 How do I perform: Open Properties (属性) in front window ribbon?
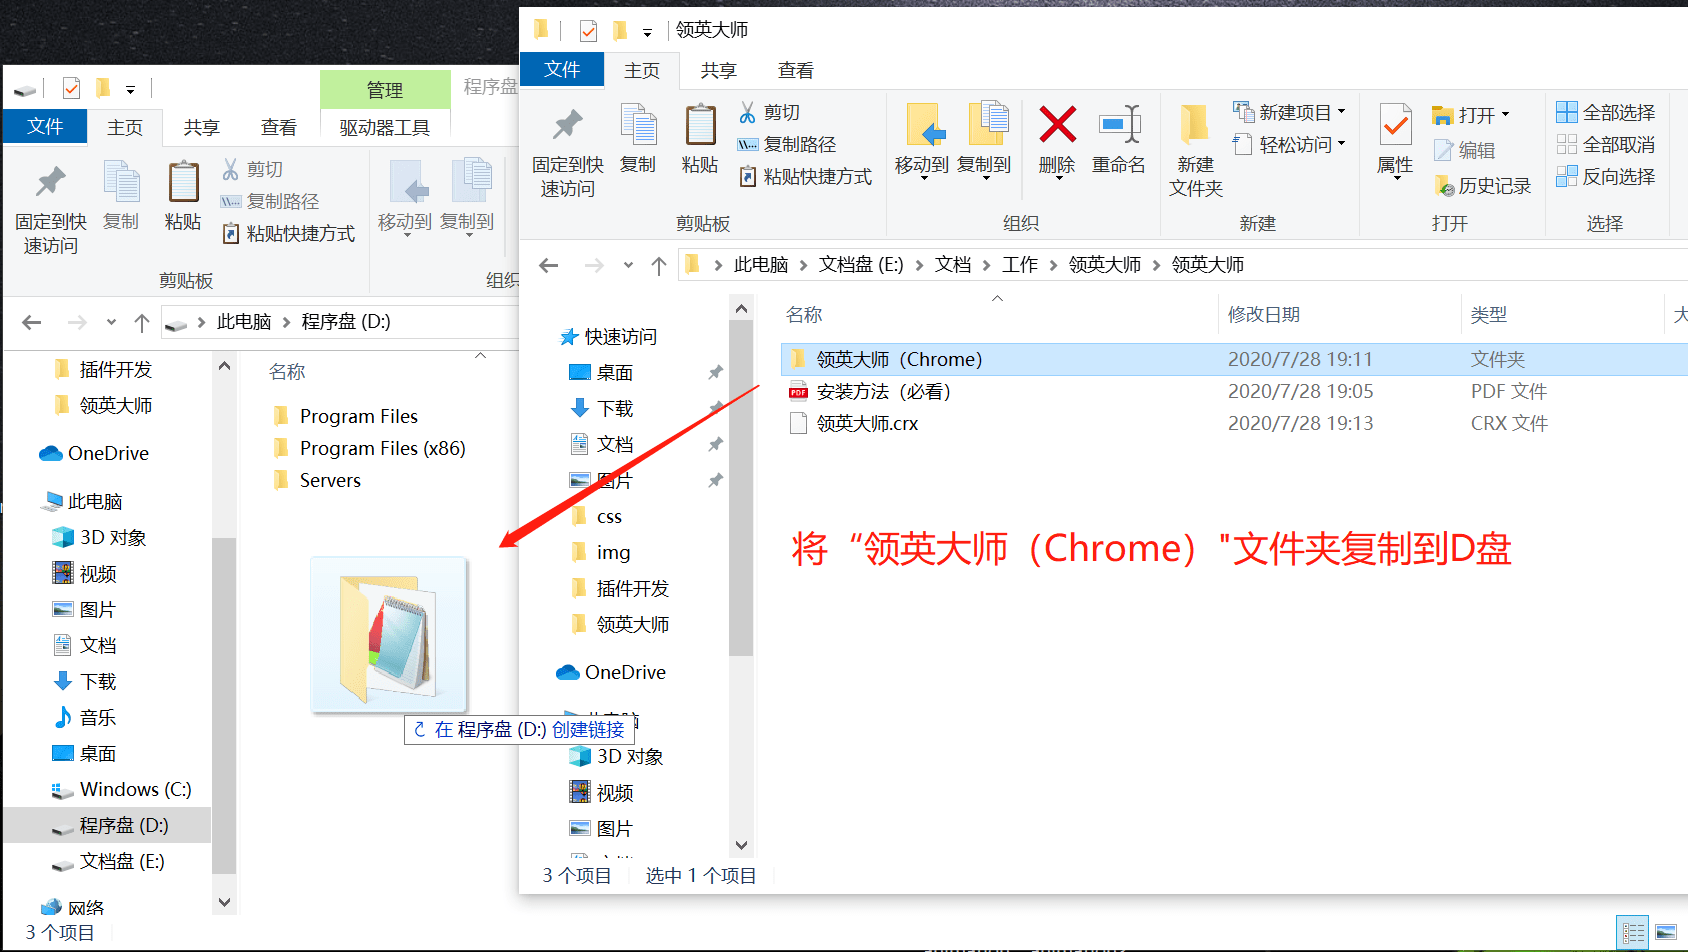[1395, 142]
